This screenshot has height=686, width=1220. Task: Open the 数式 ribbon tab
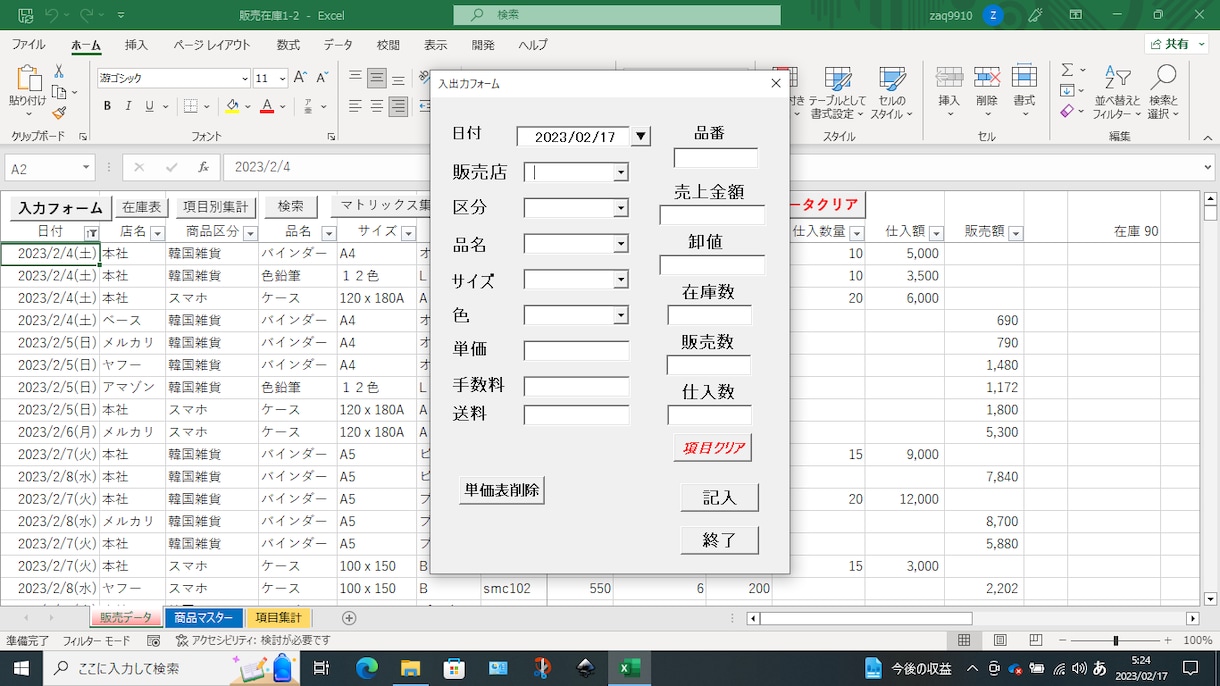[288, 45]
